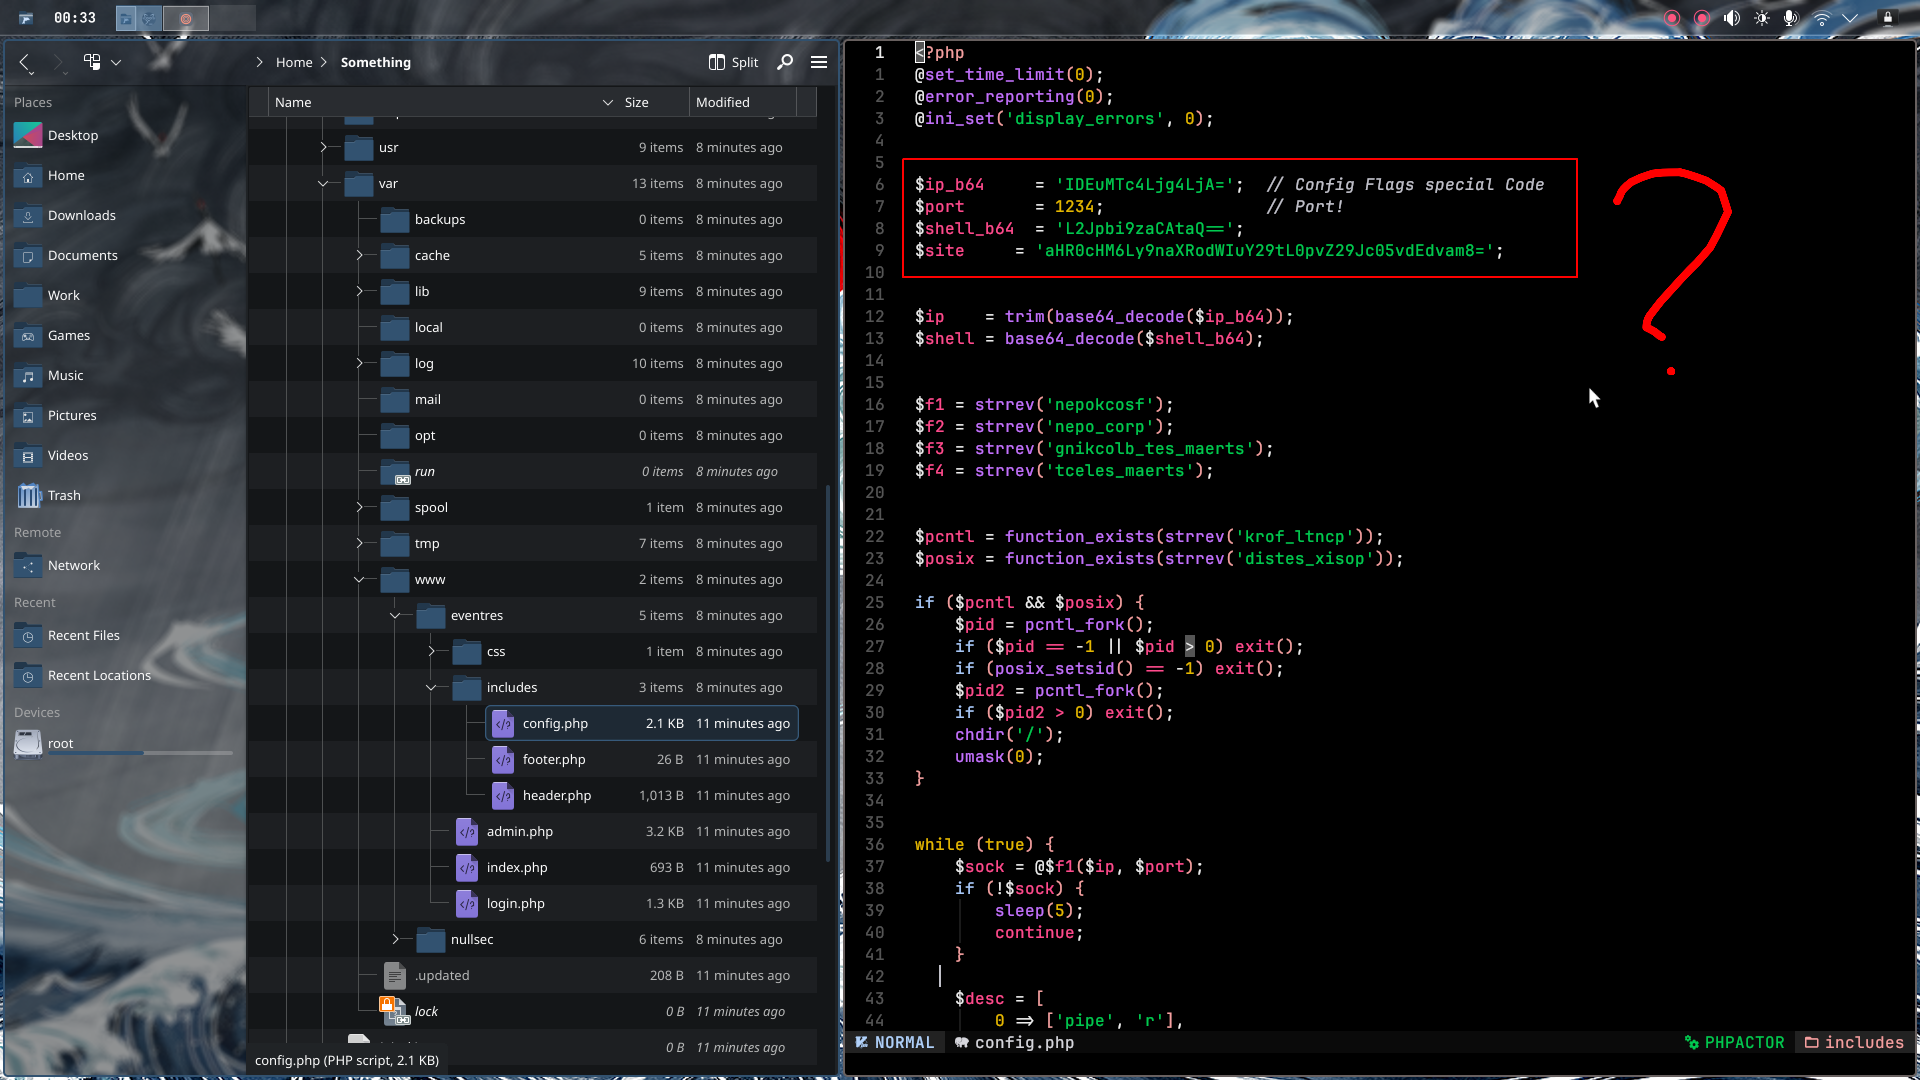Open the system tray expander chevron
Image resolution: width=1920 pixels, height=1080 pixels.
[x=1852, y=17]
